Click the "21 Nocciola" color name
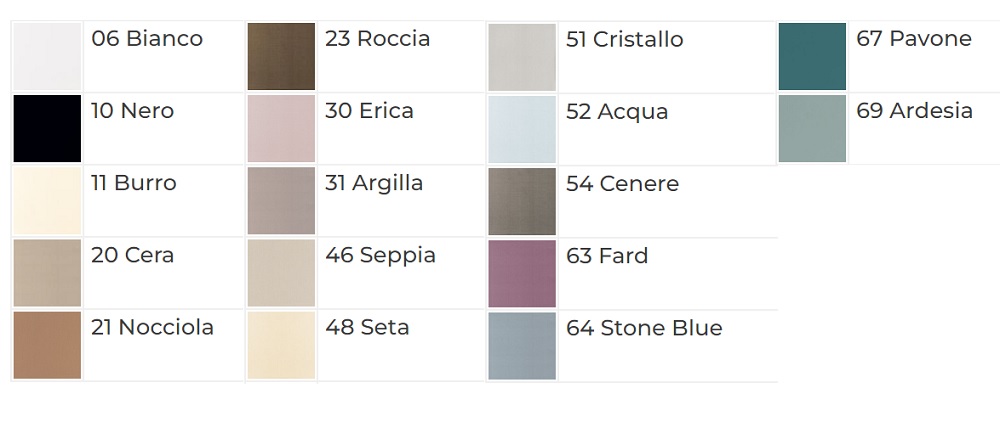 [x=152, y=327]
